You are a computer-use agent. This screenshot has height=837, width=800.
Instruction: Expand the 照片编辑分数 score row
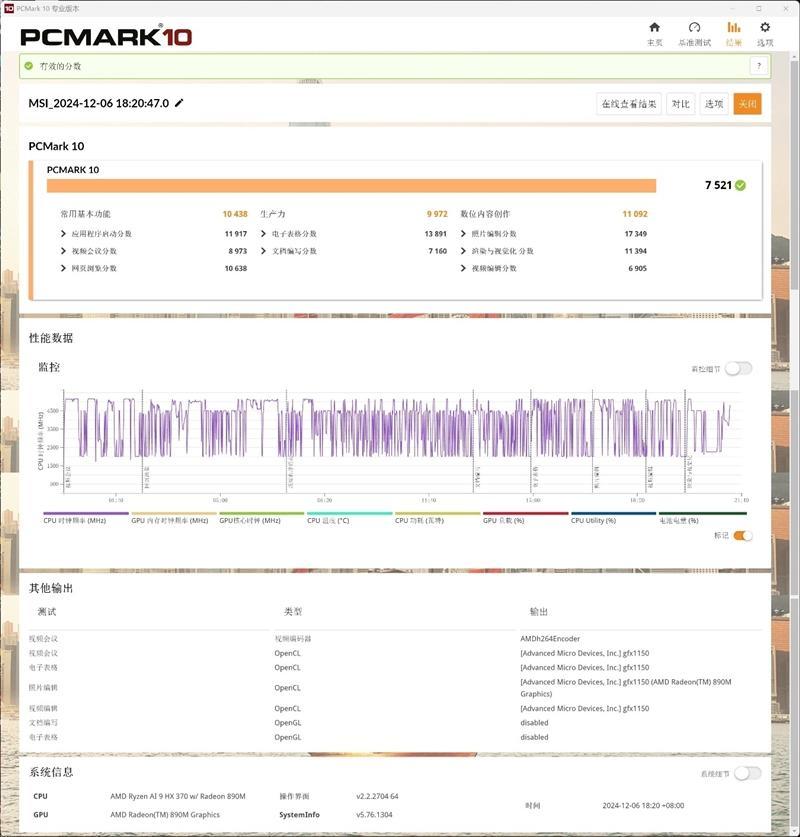click(464, 234)
